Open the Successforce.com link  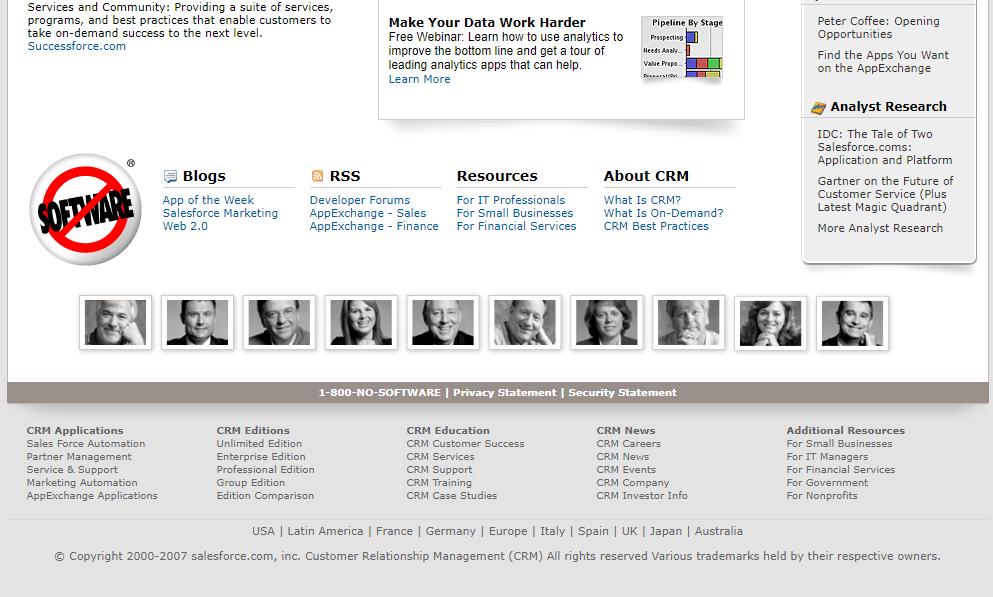(77, 46)
